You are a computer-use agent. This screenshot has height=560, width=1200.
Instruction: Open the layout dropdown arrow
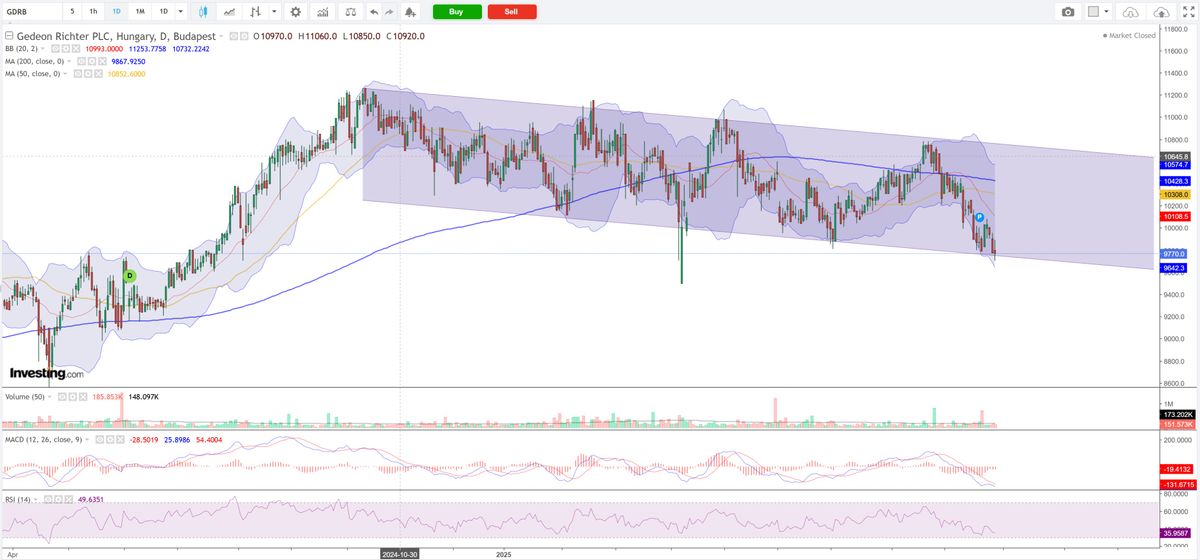point(1107,12)
